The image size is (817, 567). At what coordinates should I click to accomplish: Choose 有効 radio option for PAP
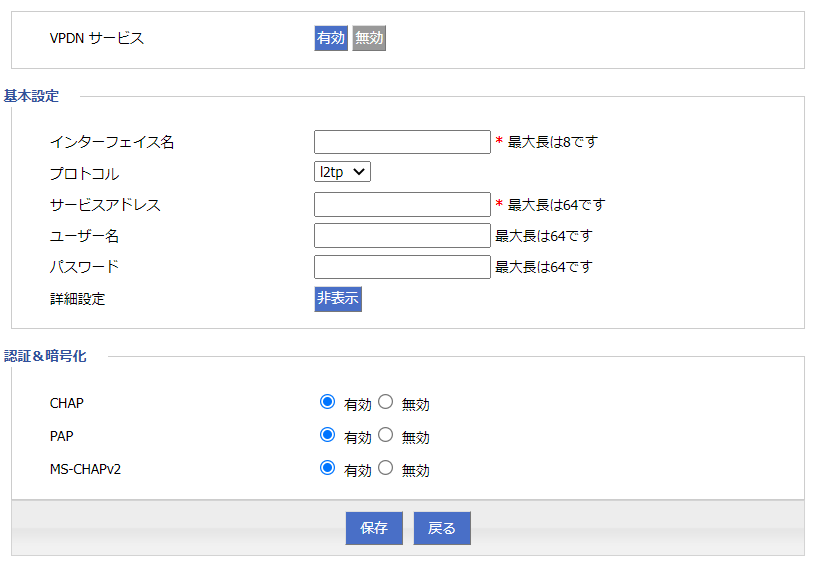[327, 435]
